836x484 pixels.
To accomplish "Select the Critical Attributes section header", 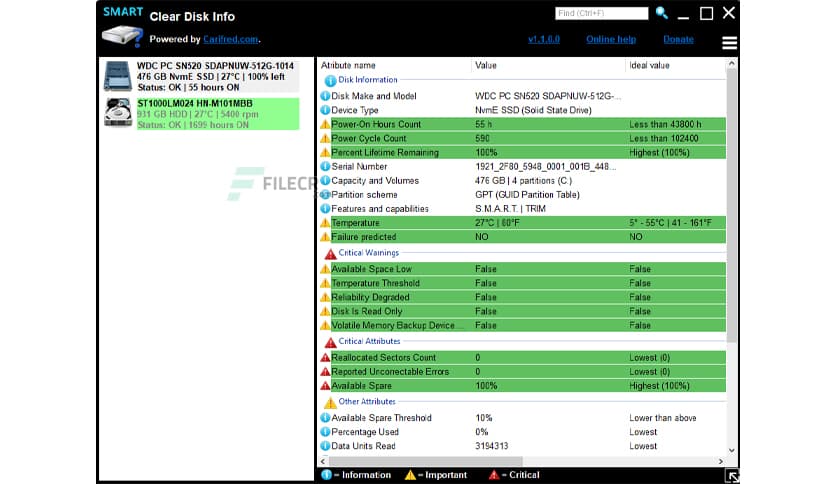I will click(x=369, y=341).
